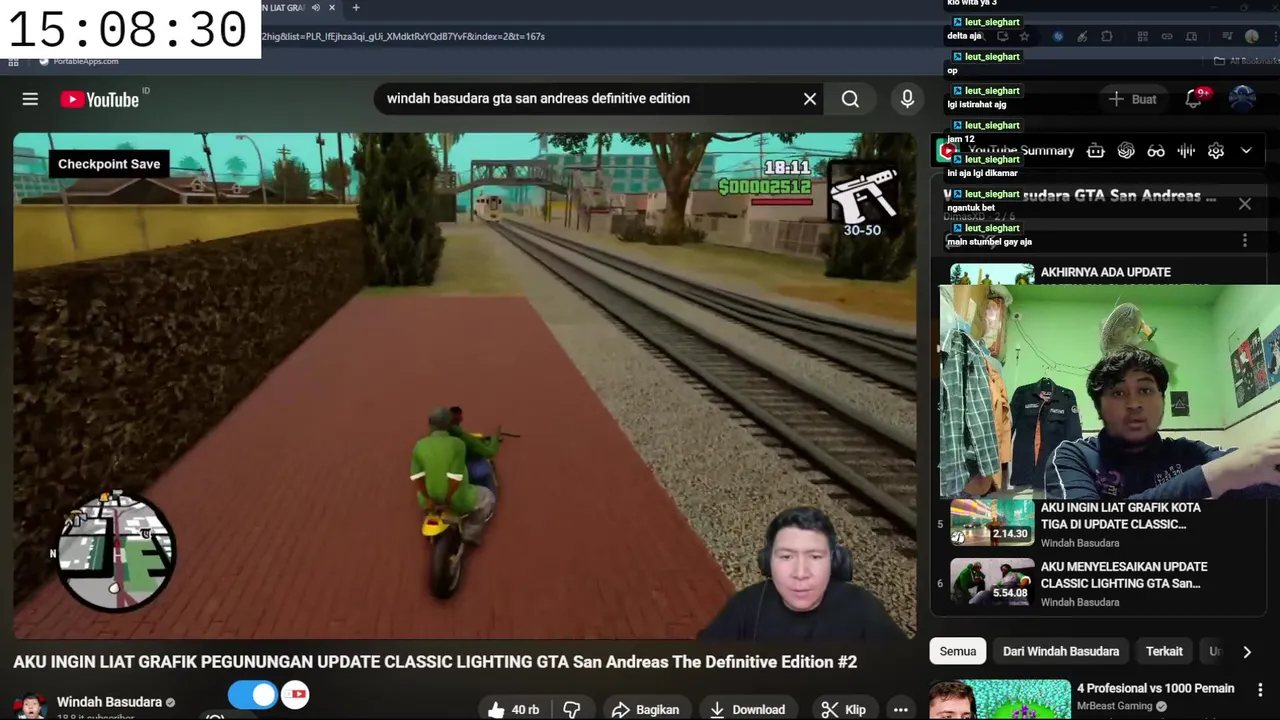
Task: Open the Windah Basudara channel avatar
Action: (31, 706)
